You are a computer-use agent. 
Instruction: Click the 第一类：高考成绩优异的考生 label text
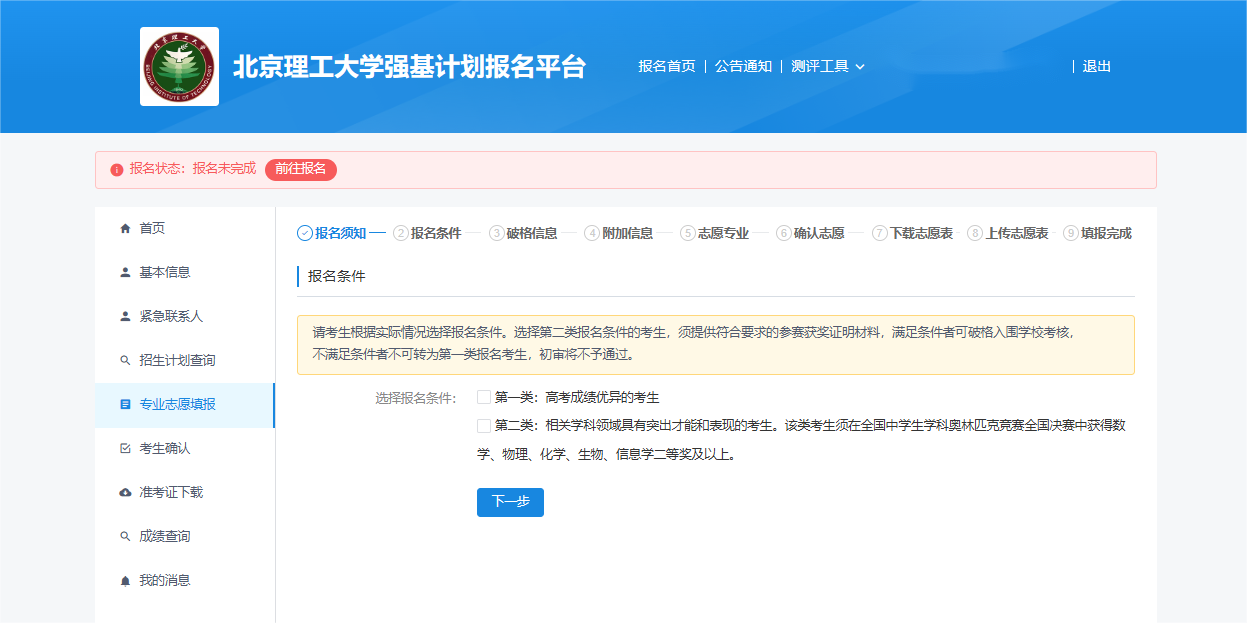tap(577, 397)
